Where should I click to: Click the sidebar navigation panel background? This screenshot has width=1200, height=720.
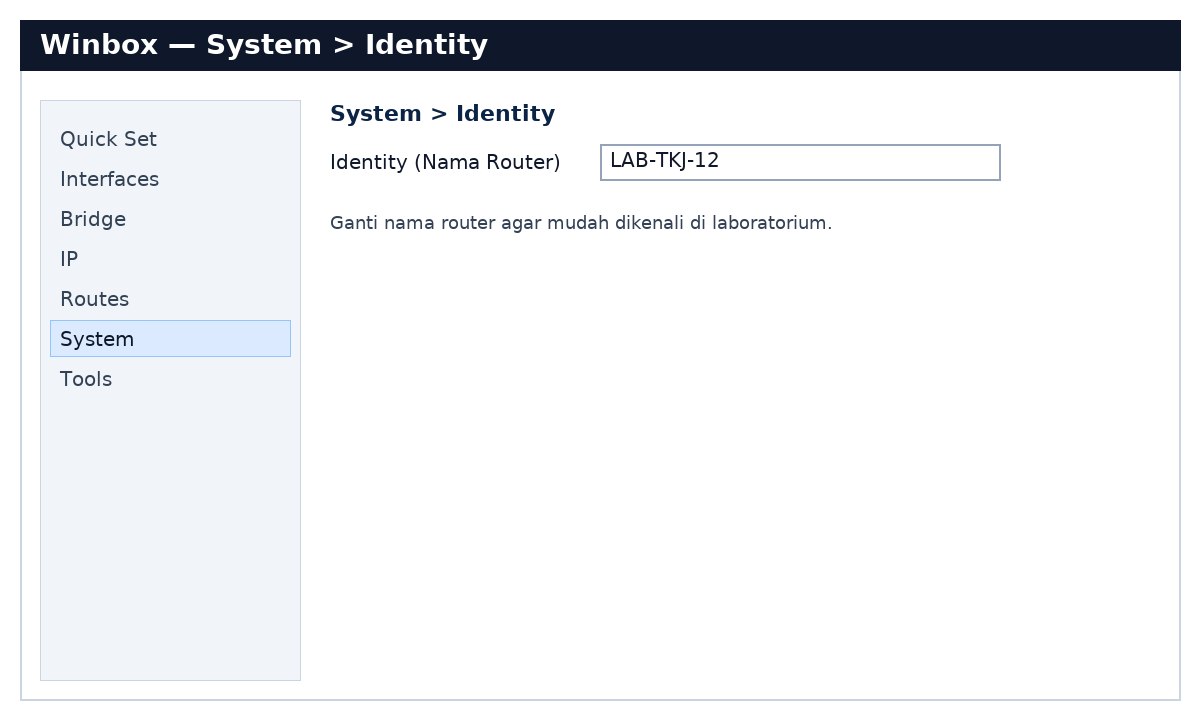pyautogui.click(x=170, y=520)
